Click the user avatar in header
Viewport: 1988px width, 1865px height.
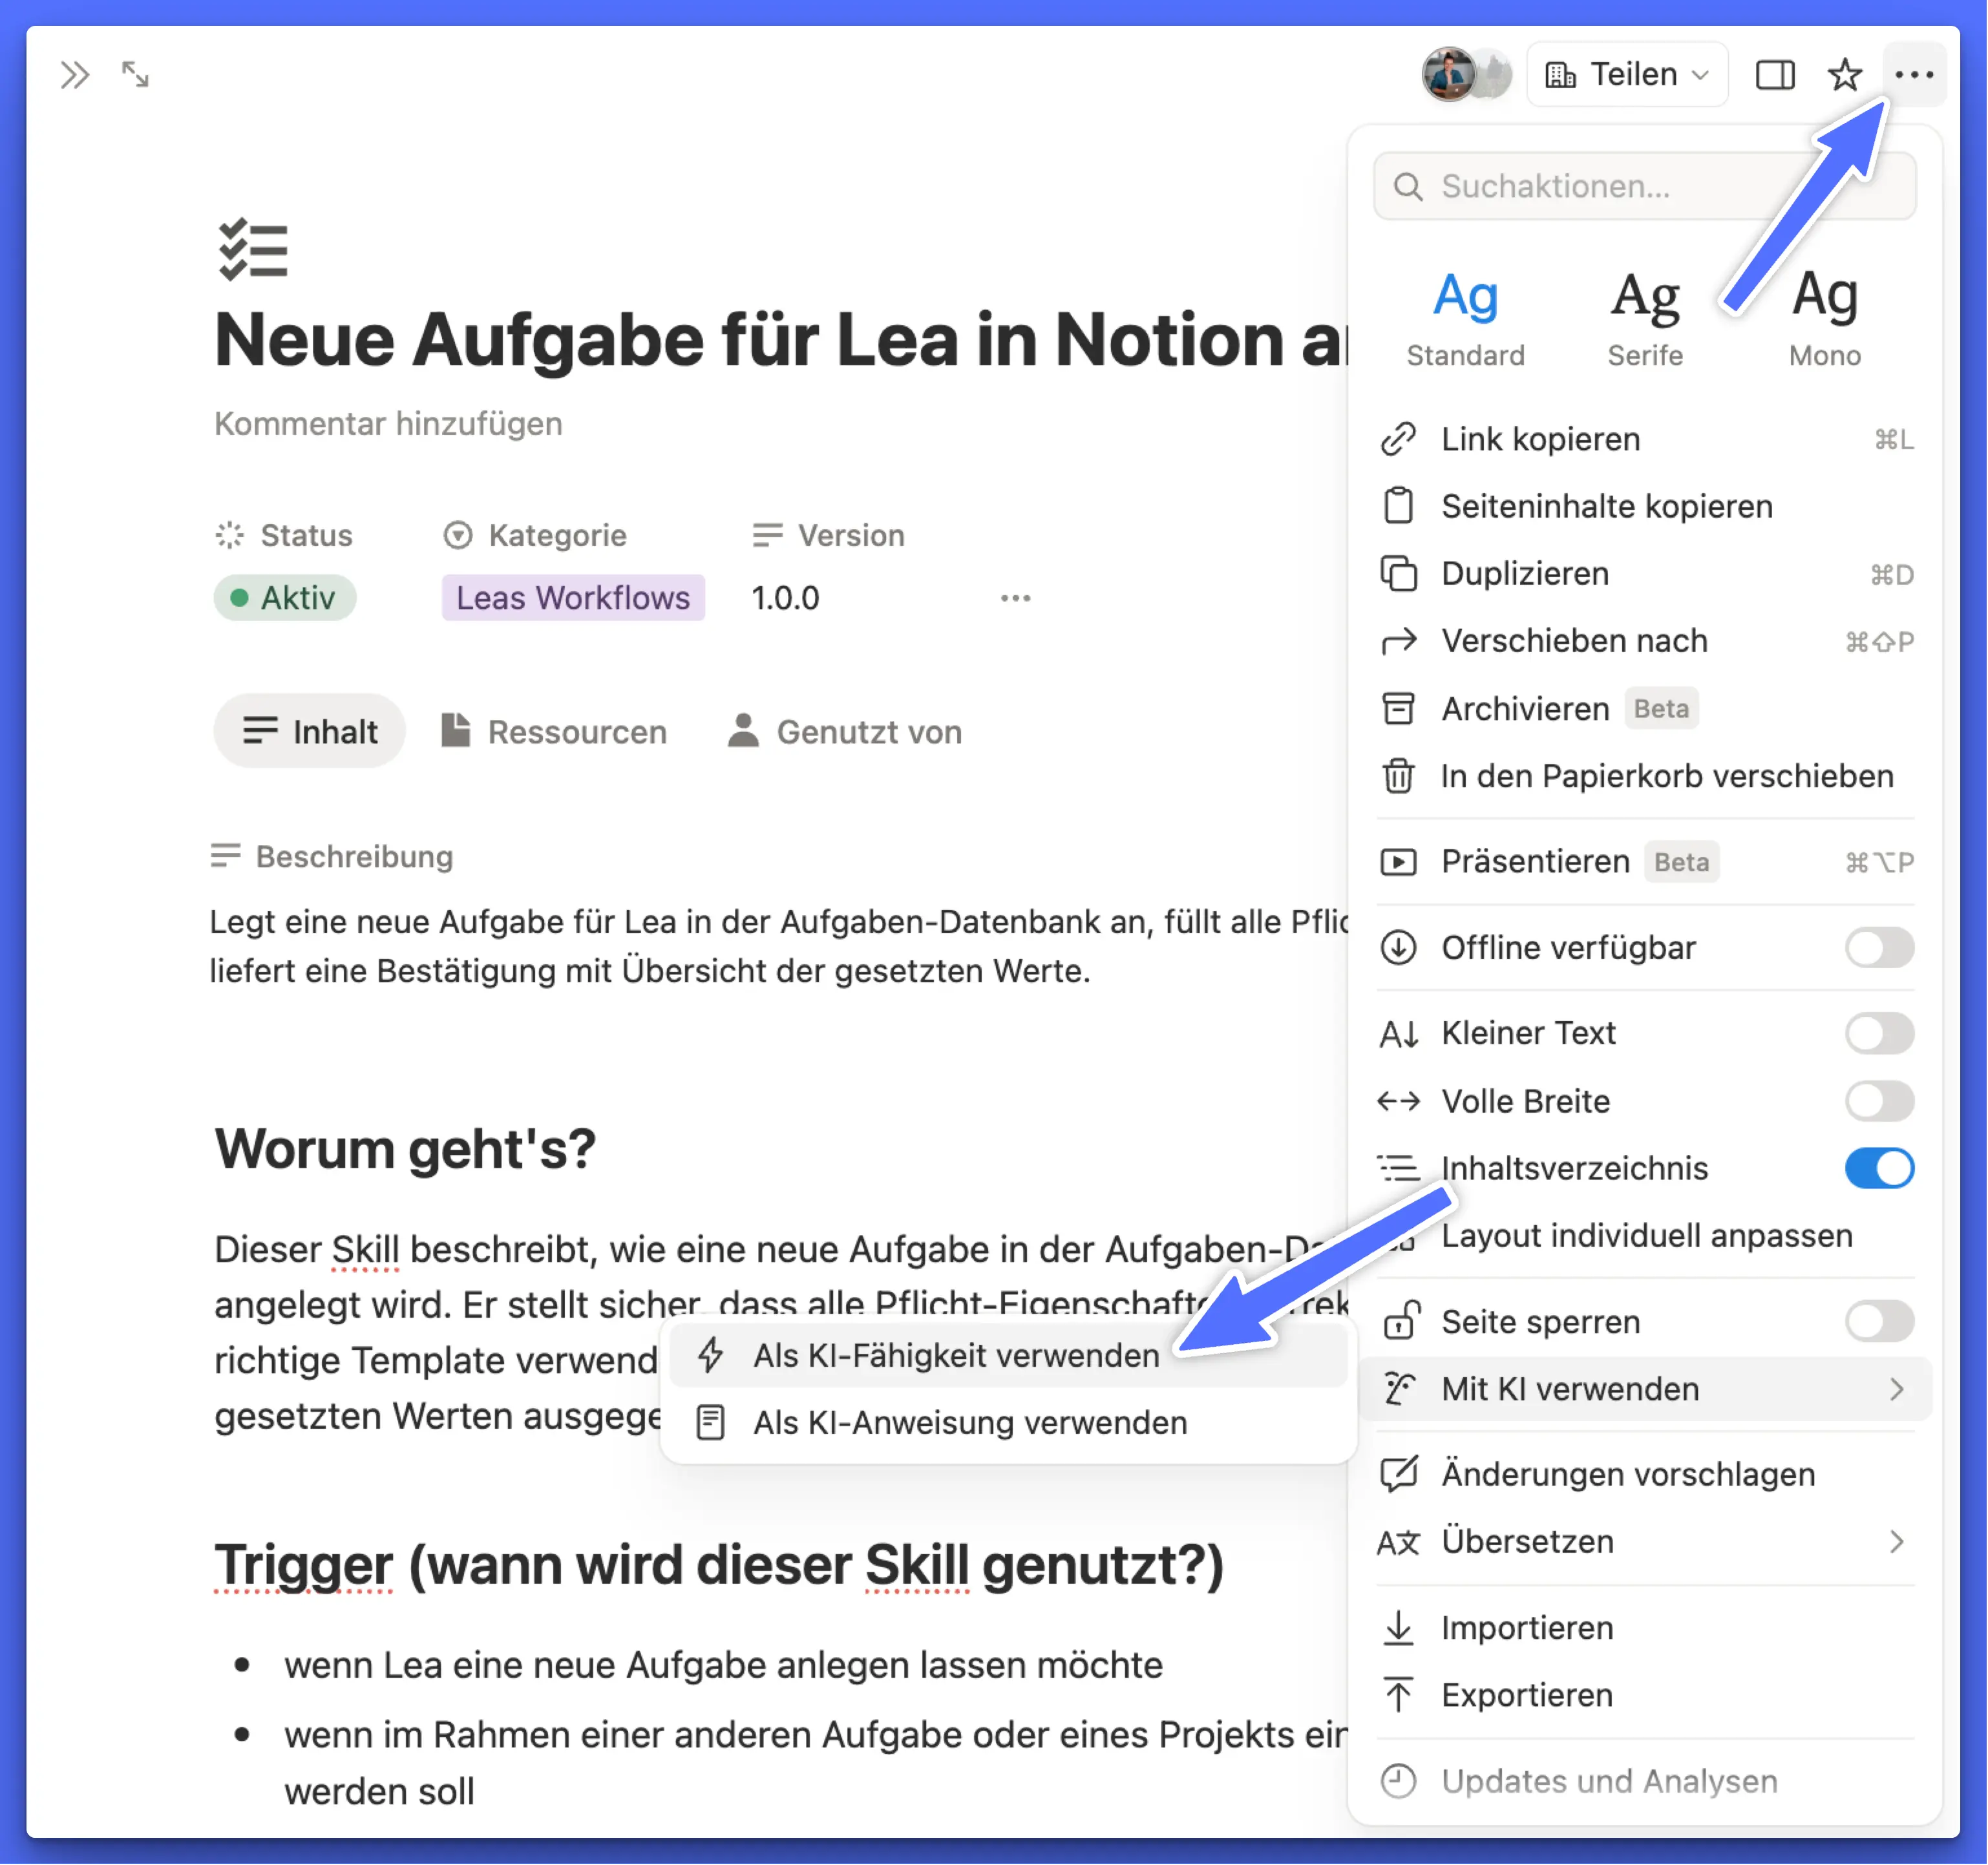[1449, 75]
